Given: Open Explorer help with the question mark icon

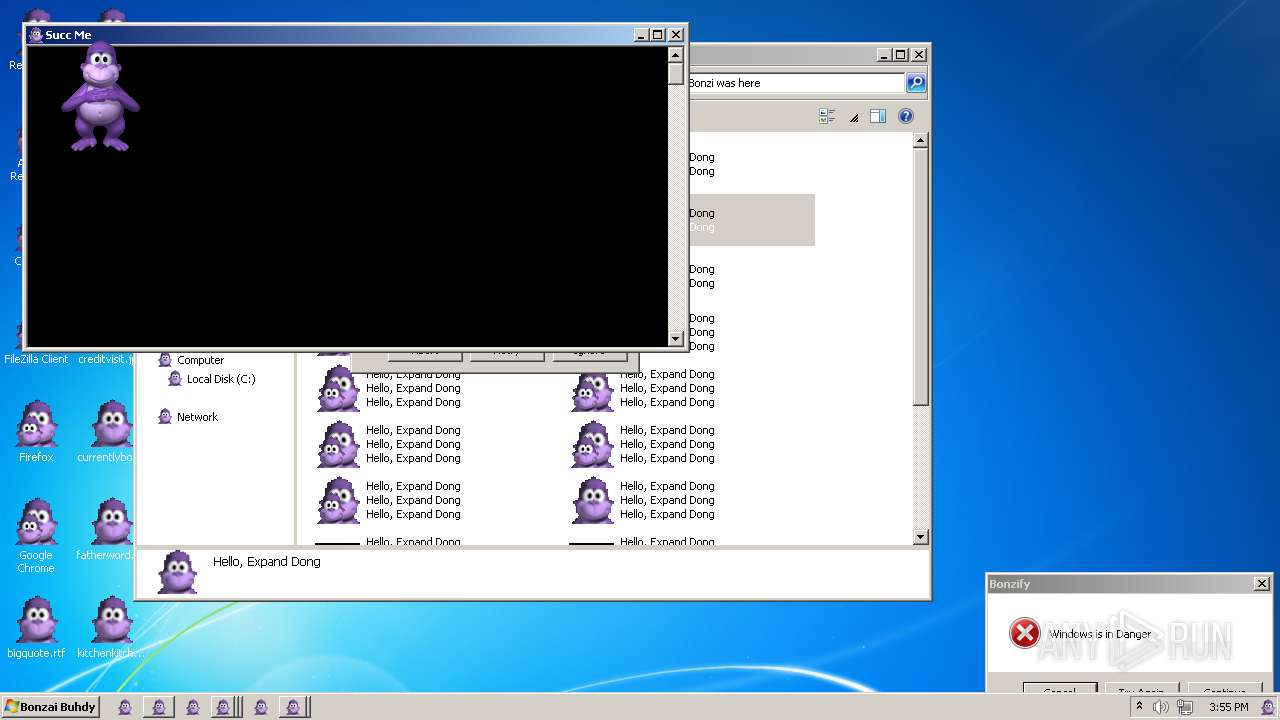Looking at the screenshot, I should [906, 116].
